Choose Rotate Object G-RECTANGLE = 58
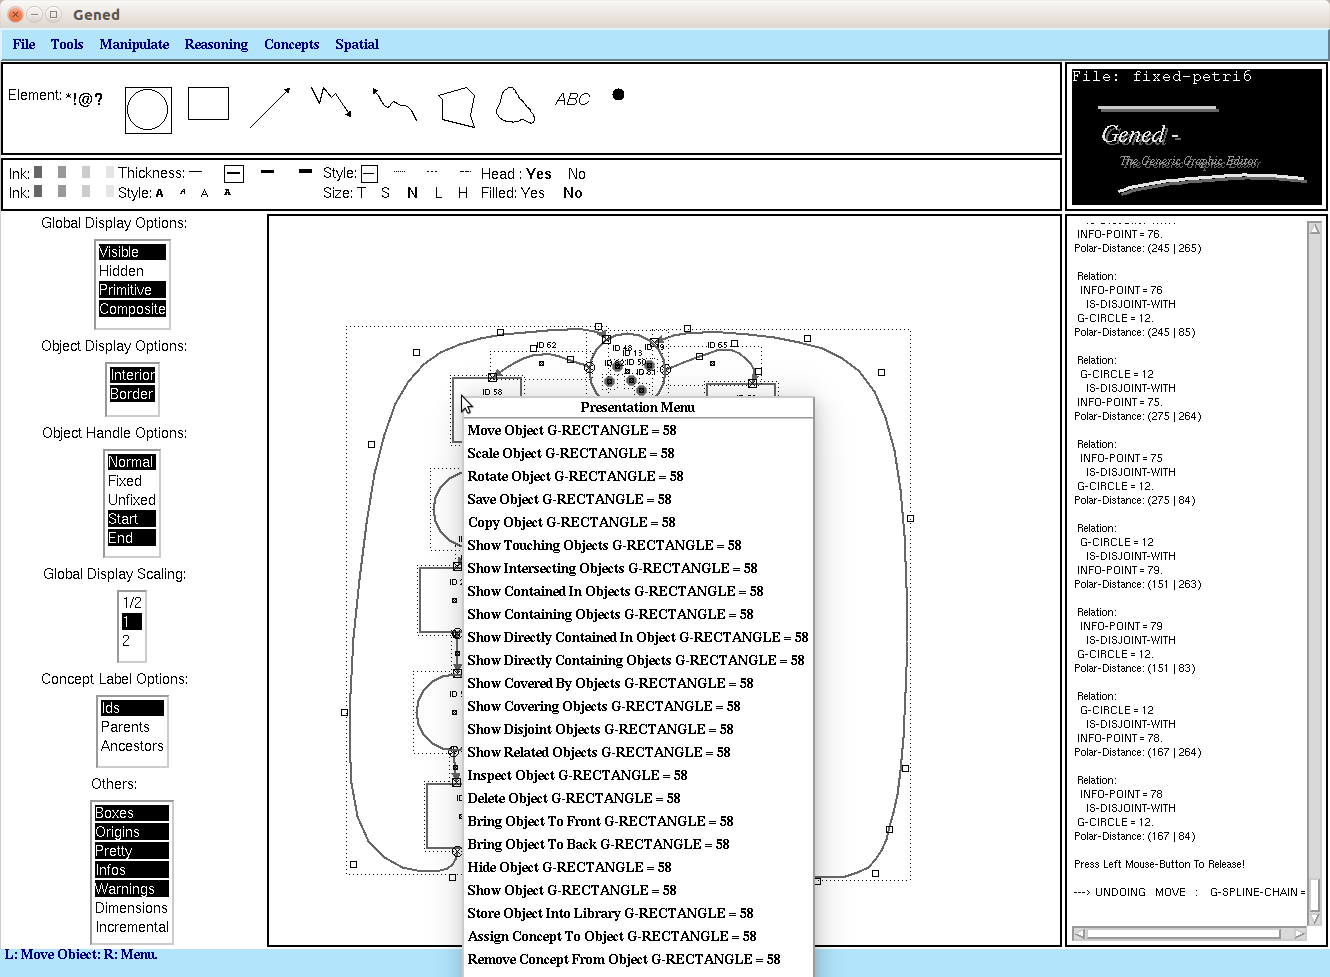This screenshot has height=977, width=1330. coord(638,476)
